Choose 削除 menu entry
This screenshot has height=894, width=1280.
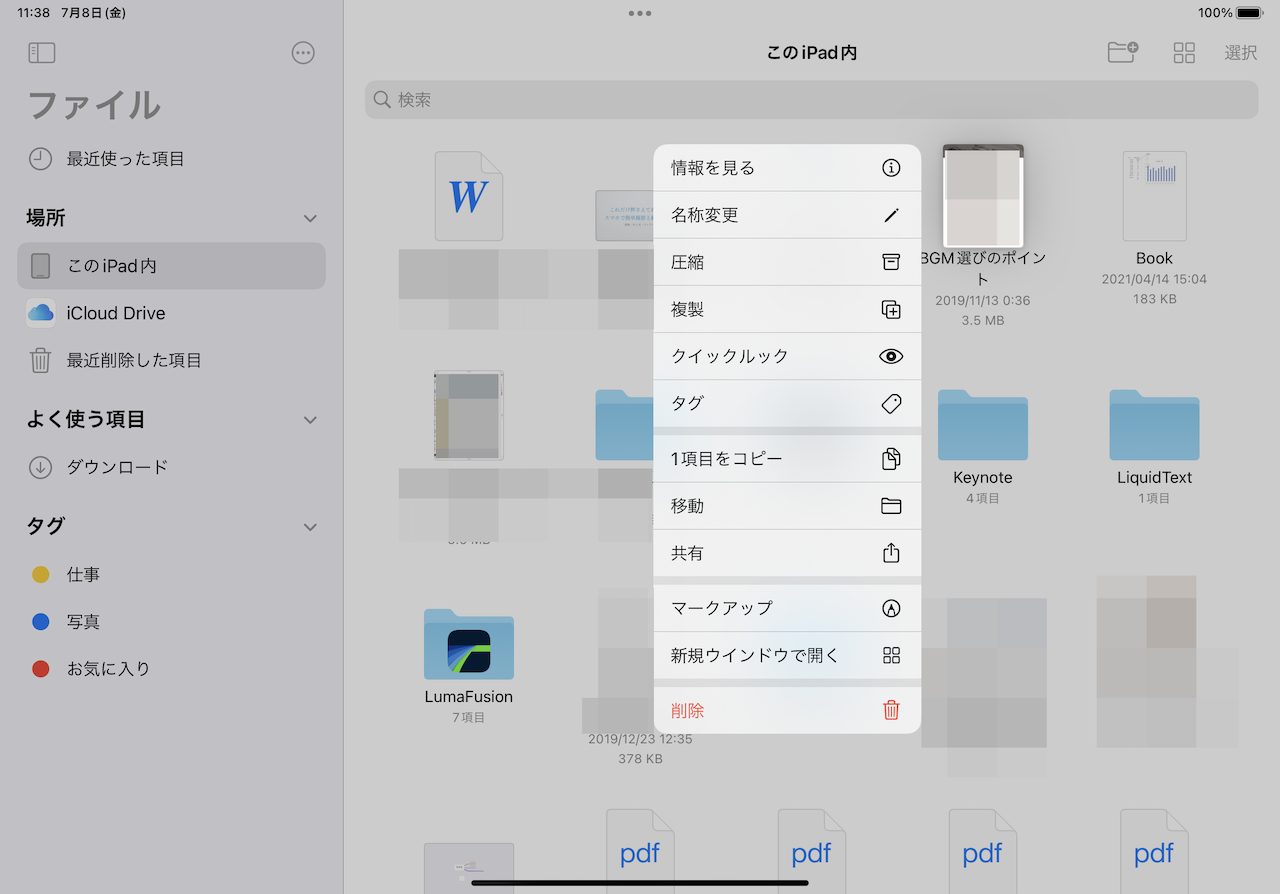(787, 710)
